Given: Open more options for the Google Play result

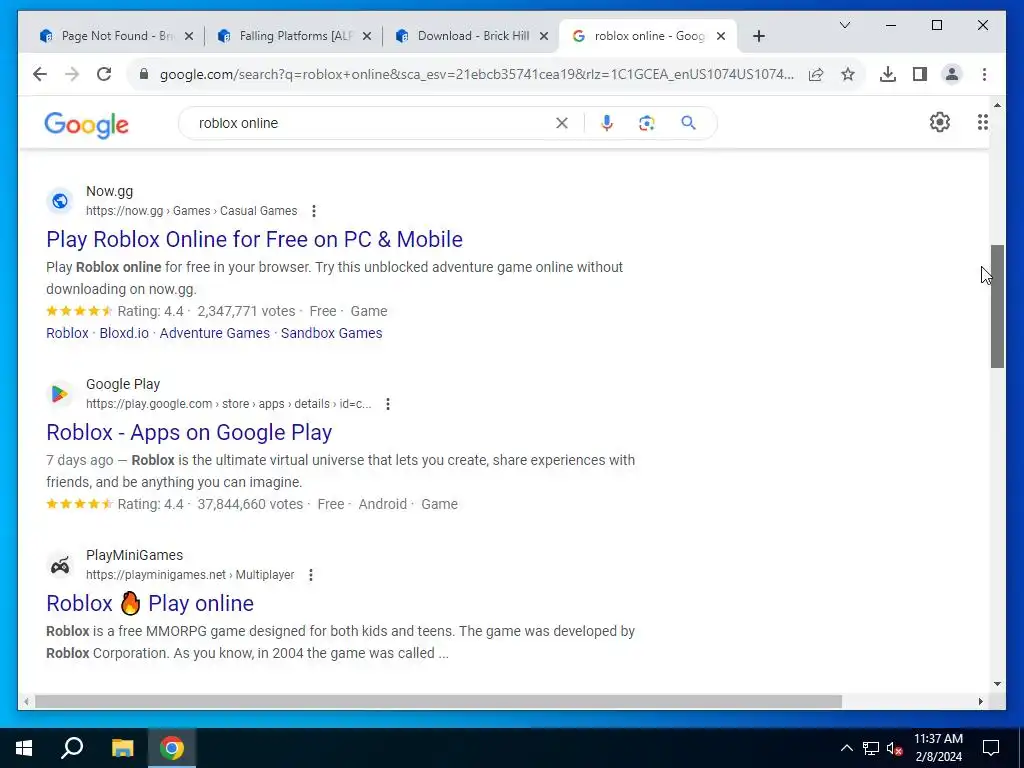Looking at the screenshot, I should 388,404.
